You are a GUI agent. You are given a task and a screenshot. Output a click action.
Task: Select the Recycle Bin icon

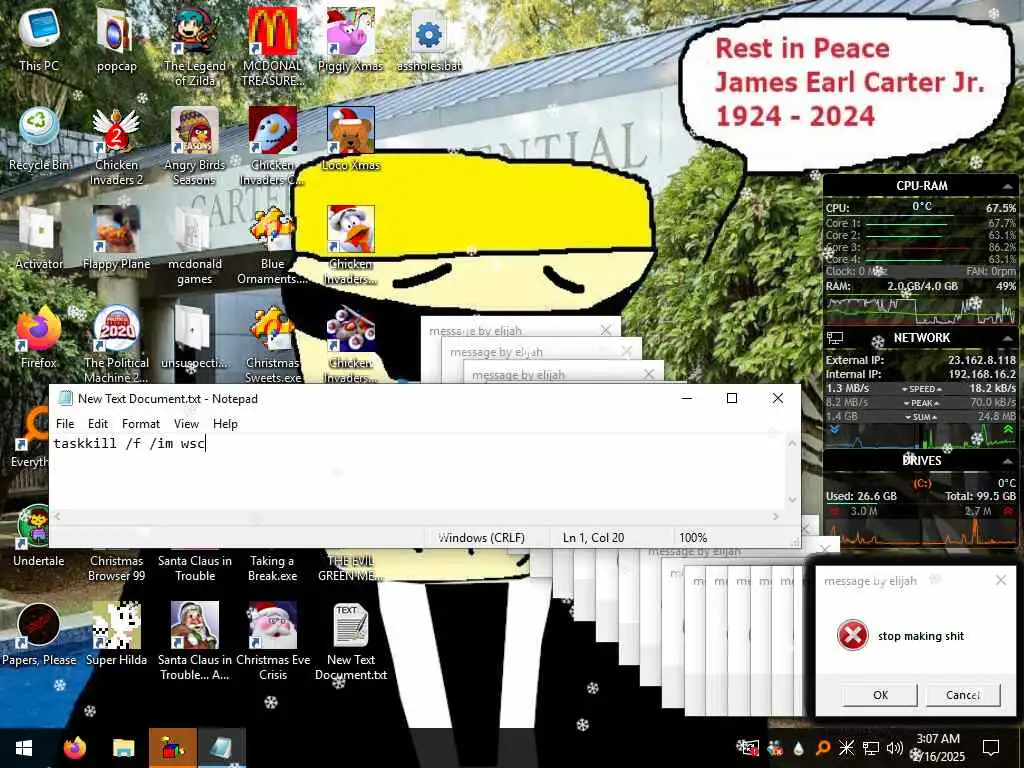pos(39,138)
